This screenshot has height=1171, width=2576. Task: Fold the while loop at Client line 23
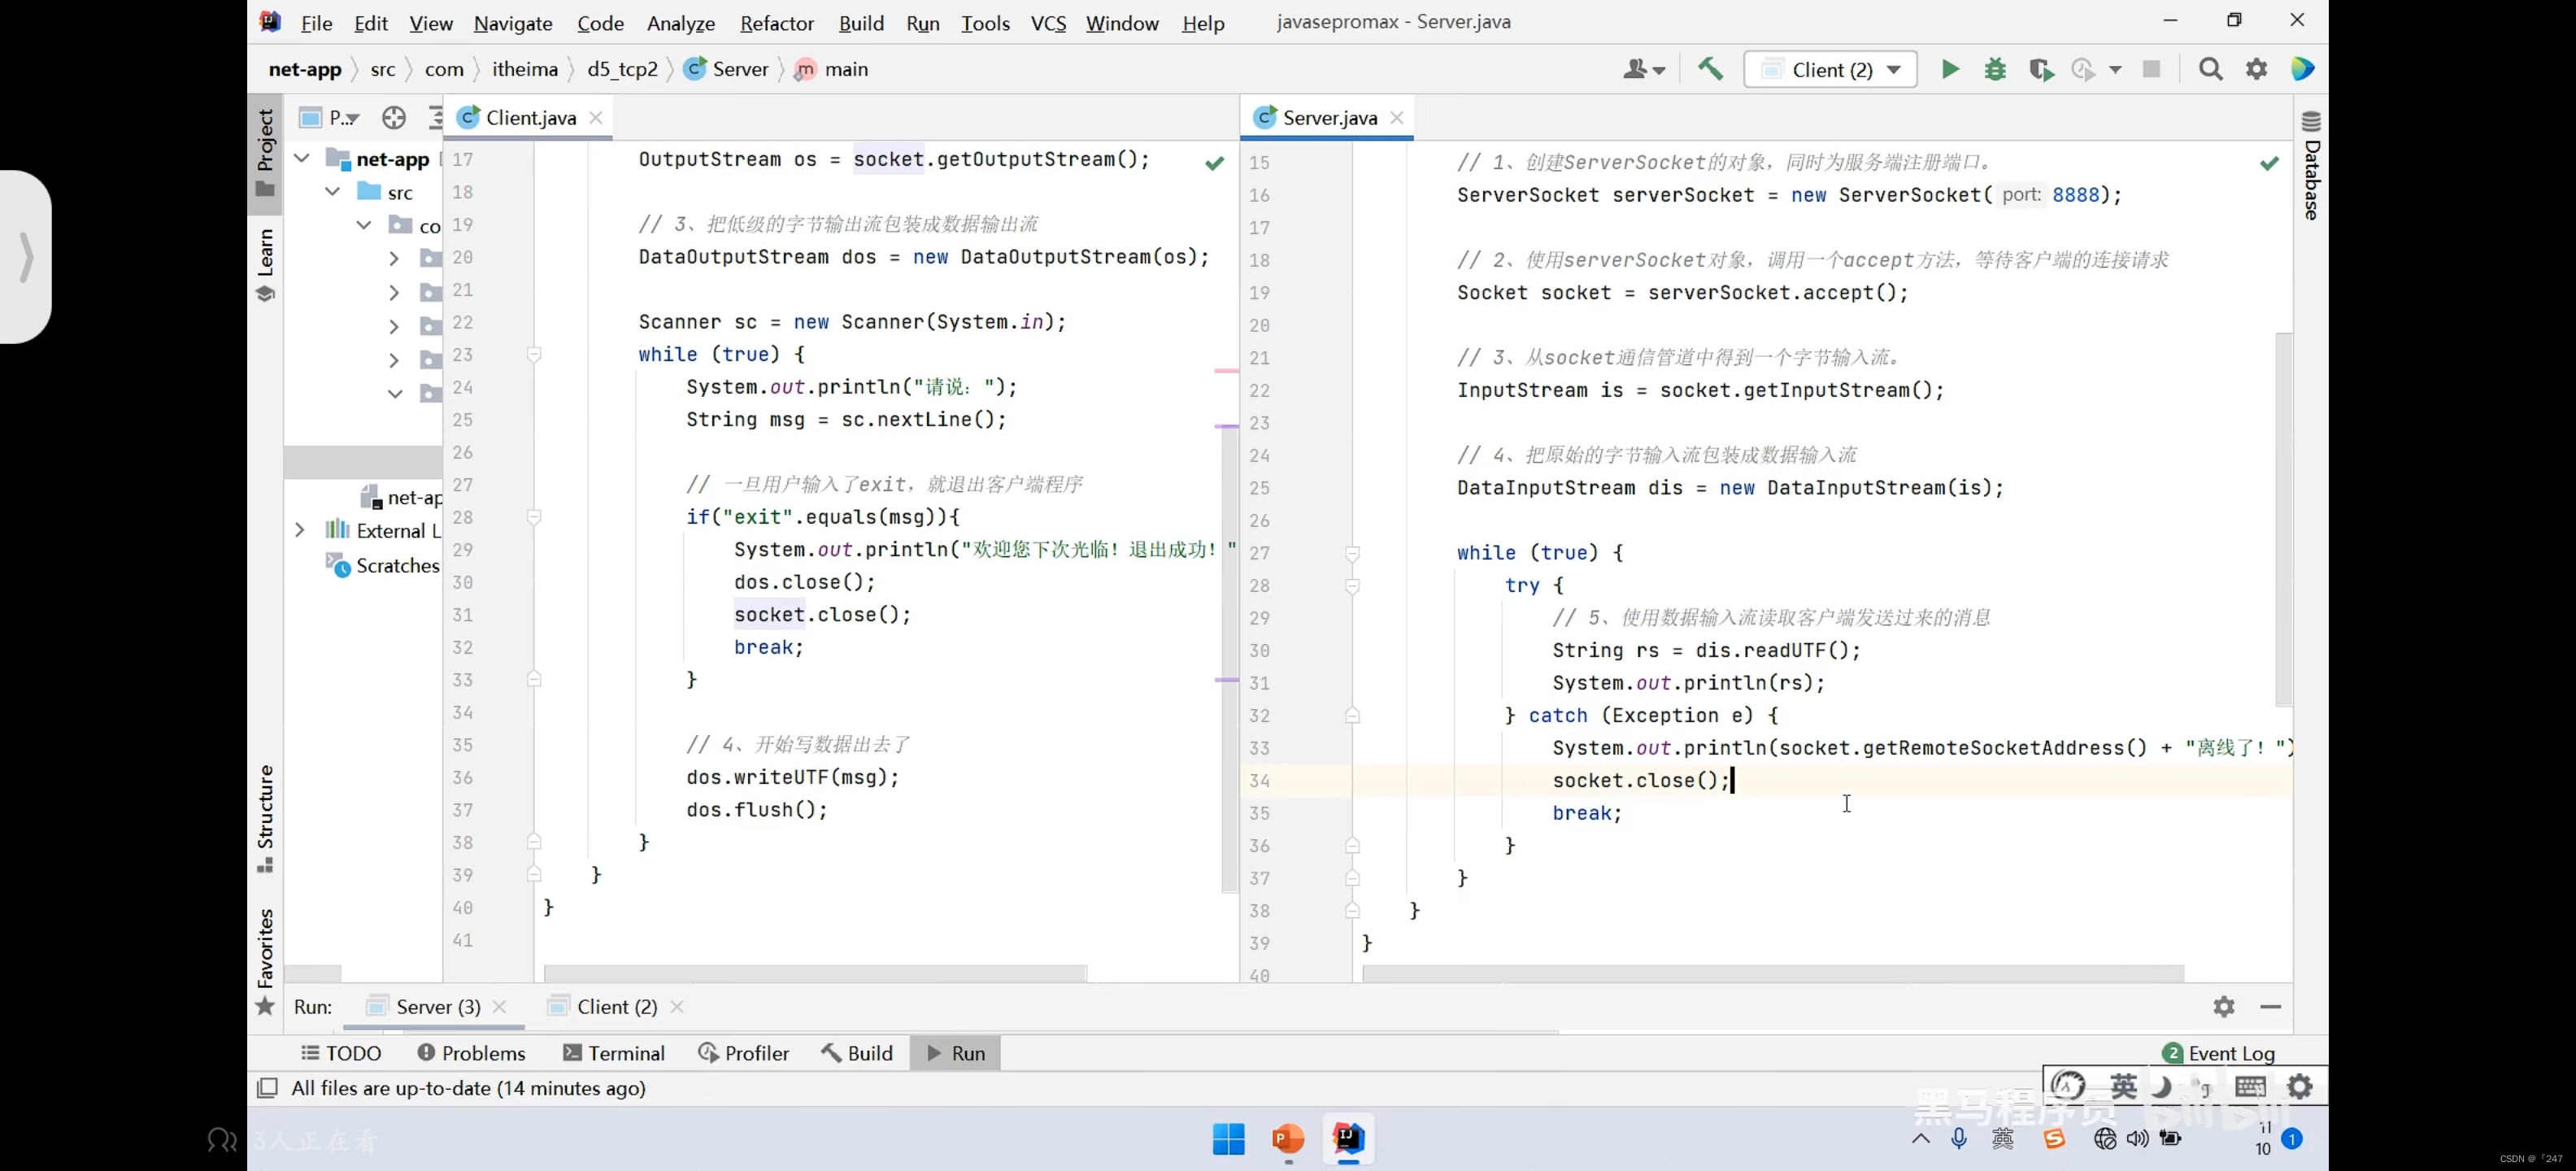click(534, 355)
